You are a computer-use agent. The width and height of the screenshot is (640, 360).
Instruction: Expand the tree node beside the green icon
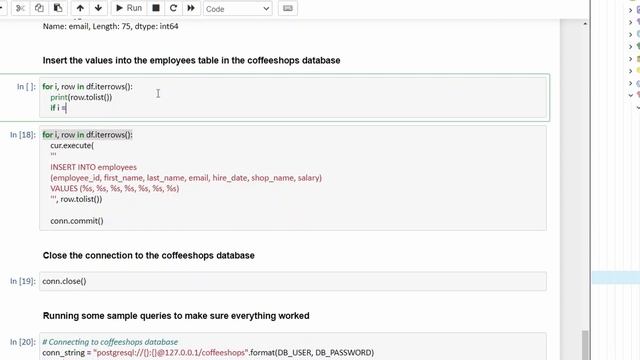[631, 47]
